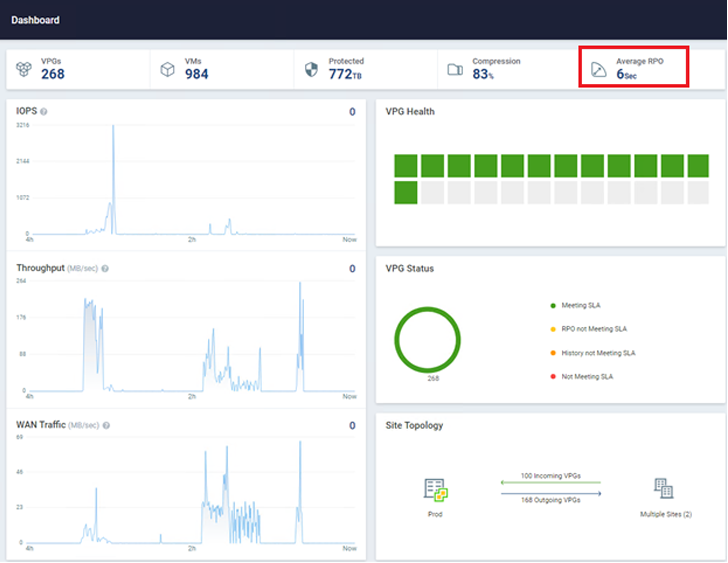Click the Average RPO chart icon

point(598,68)
